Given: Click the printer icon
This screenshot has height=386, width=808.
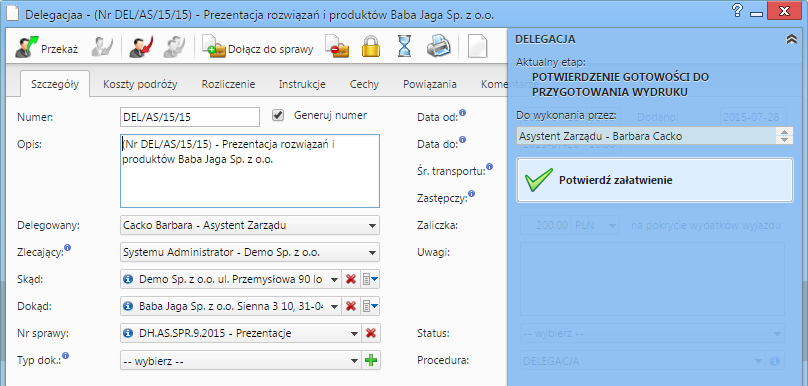Looking at the screenshot, I should click(439, 47).
